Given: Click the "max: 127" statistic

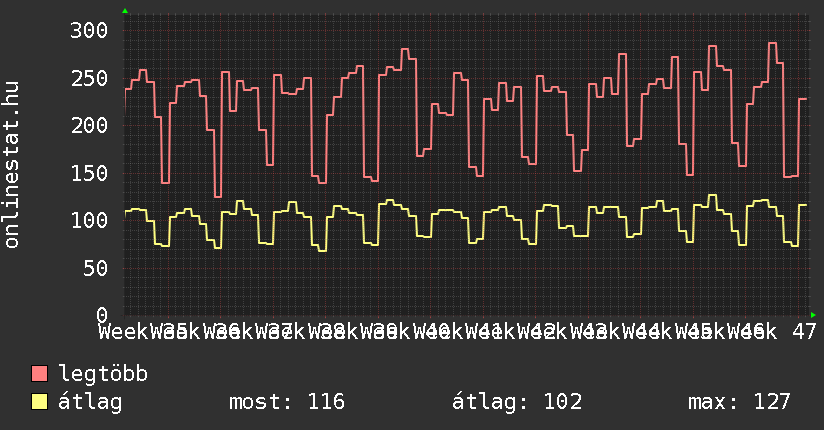Looking at the screenshot, I should coord(739,402).
